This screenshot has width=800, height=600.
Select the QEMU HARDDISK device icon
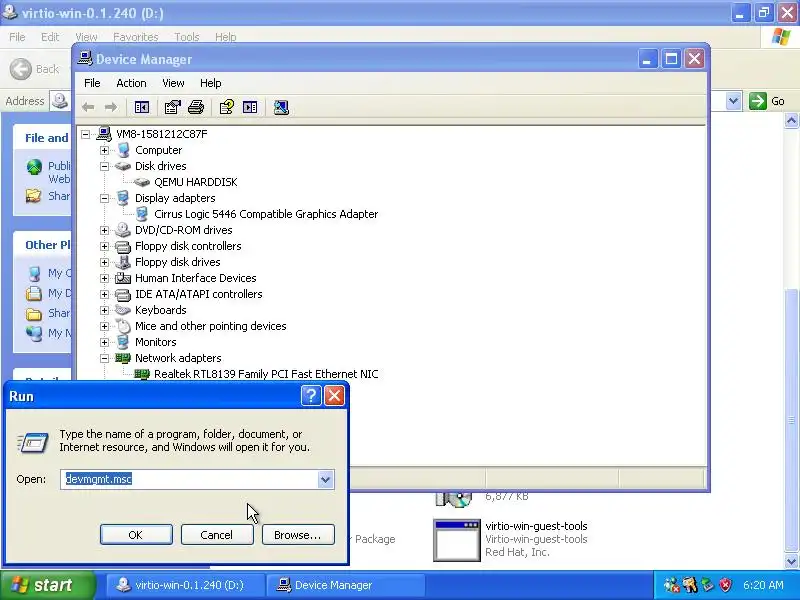pyautogui.click(x=142, y=182)
